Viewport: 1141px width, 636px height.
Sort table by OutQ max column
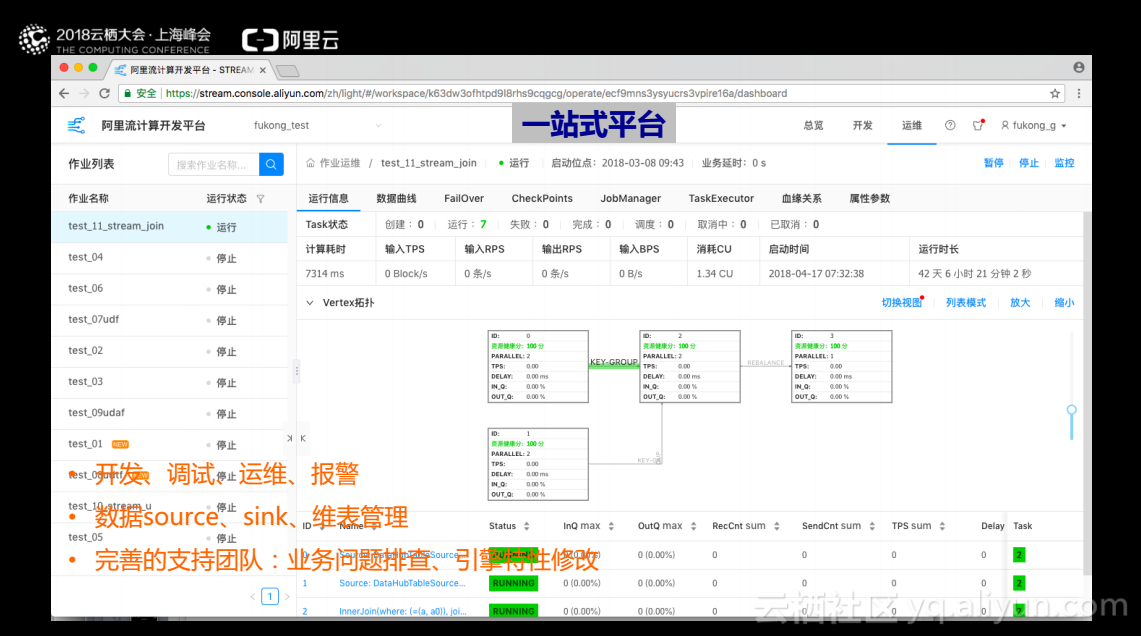[693, 526]
